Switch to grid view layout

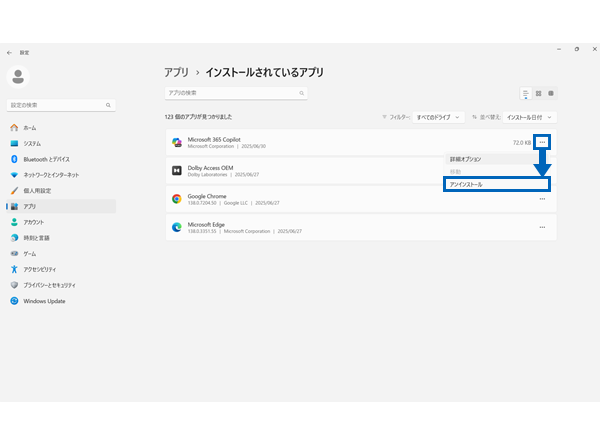[538, 93]
